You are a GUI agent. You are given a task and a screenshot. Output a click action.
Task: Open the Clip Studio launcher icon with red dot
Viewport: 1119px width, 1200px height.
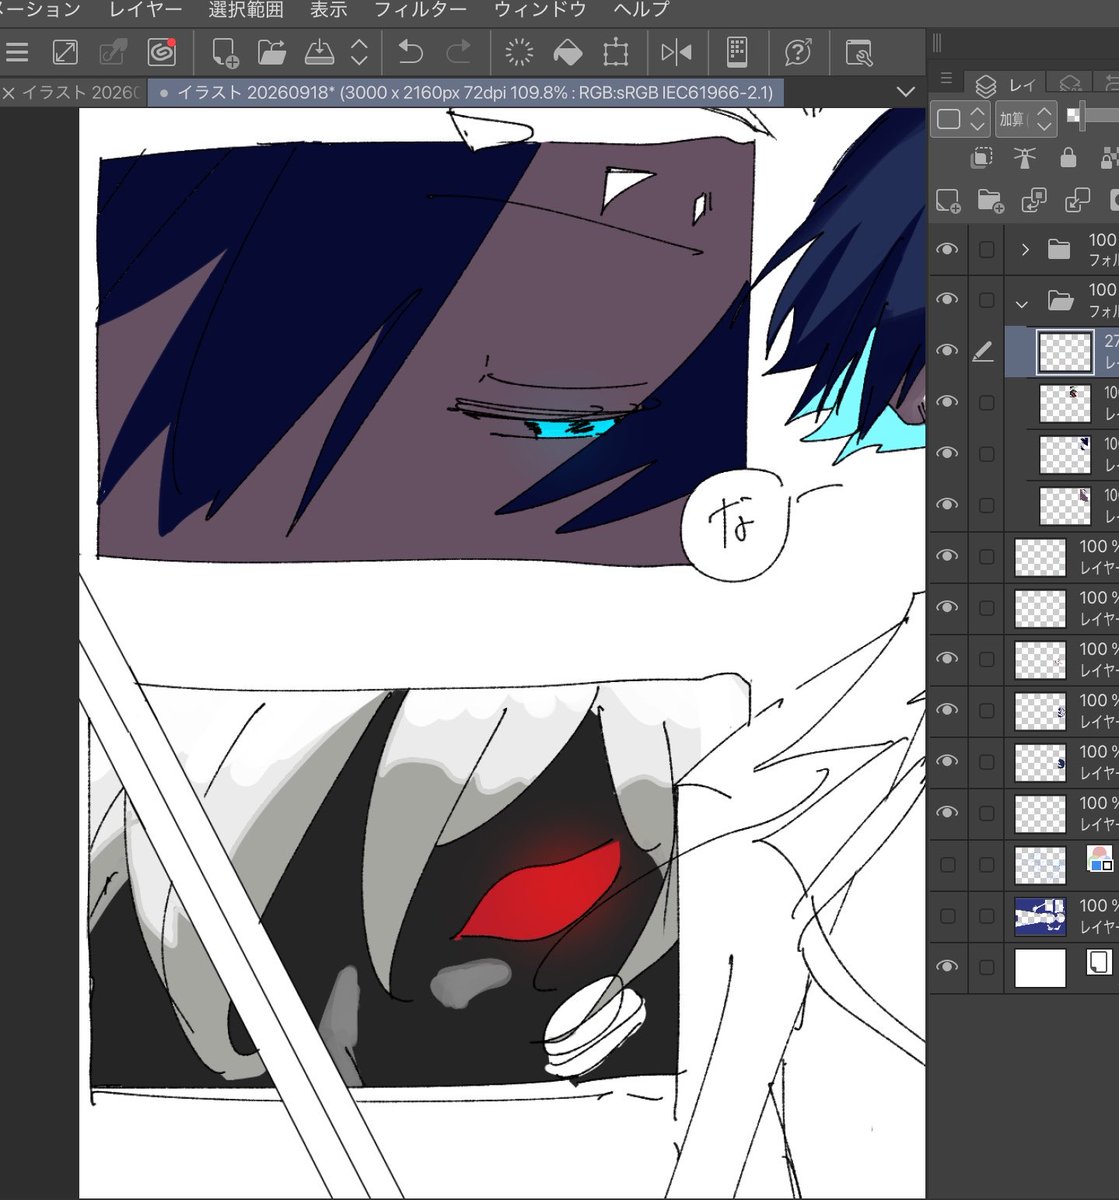click(x=161, y=52)
